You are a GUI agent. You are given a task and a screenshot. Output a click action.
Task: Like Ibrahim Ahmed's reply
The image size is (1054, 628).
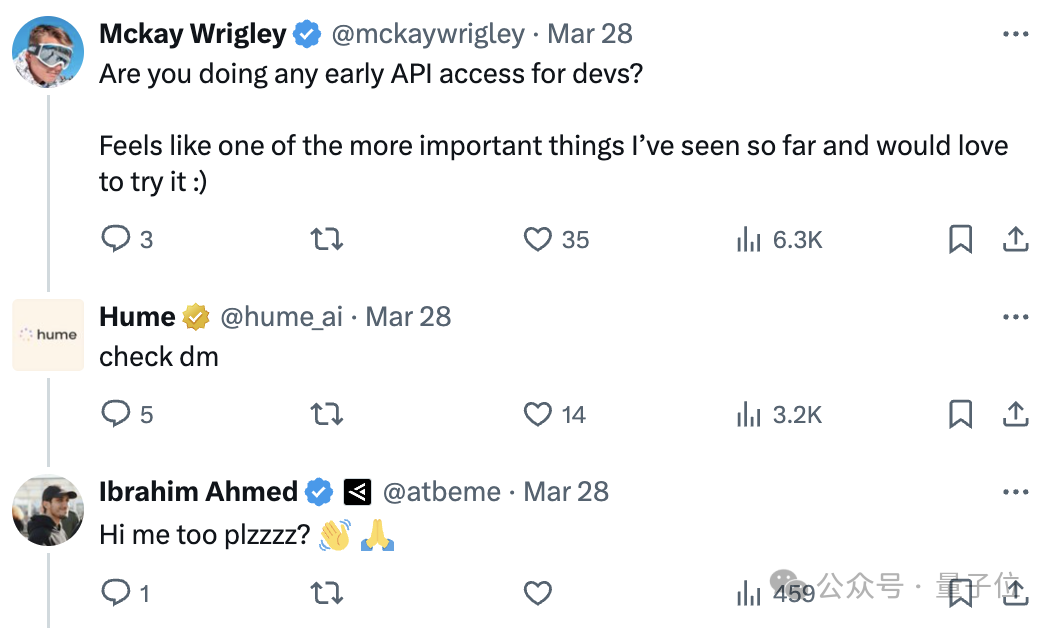click(538, 594)
